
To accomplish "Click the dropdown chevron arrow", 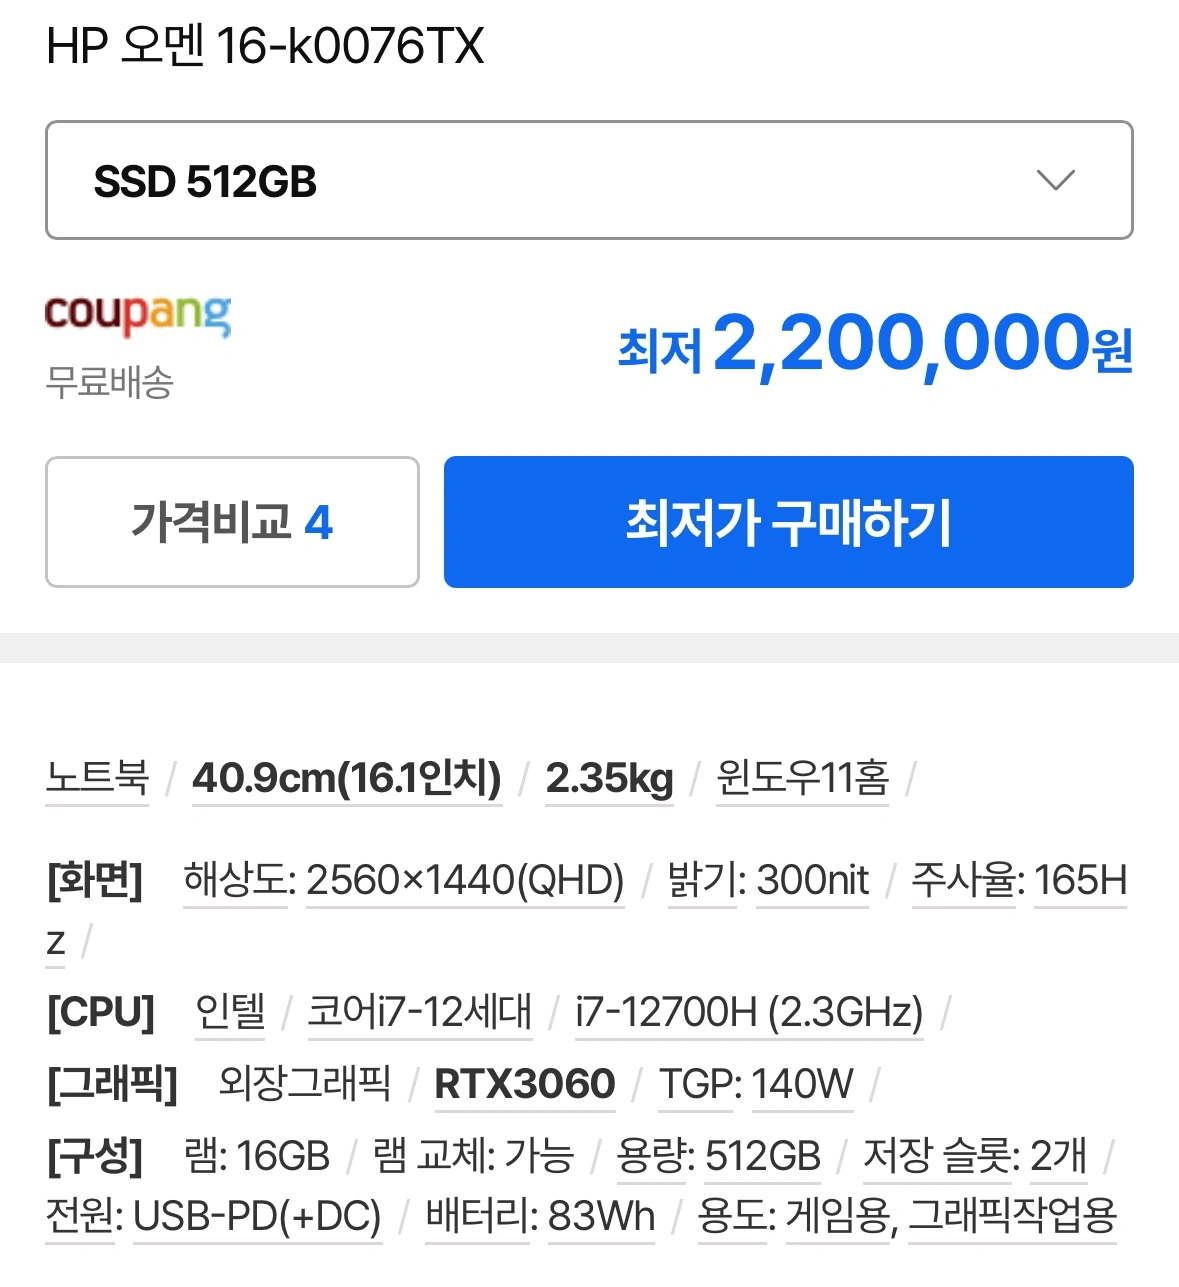I will [1055, 181].
